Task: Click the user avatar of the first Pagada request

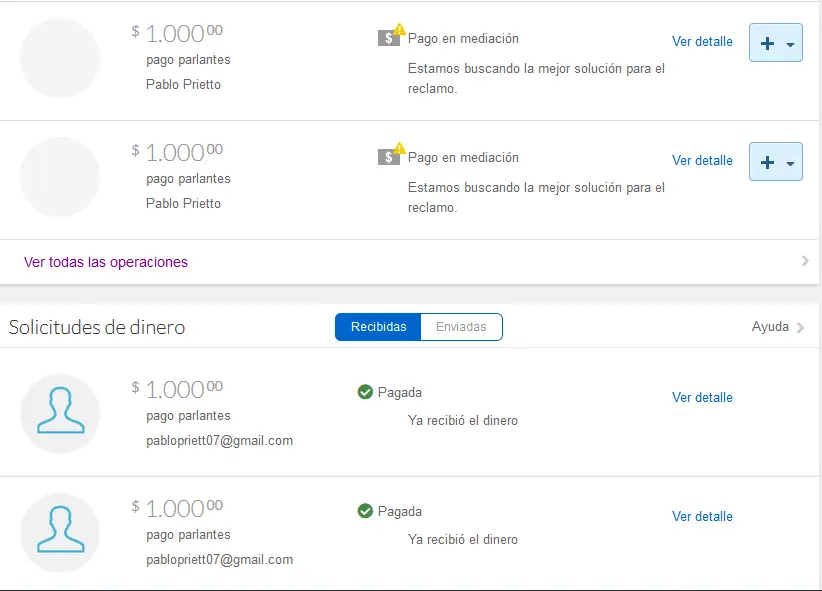Action: pyautogui.click(x=60, y=413)
